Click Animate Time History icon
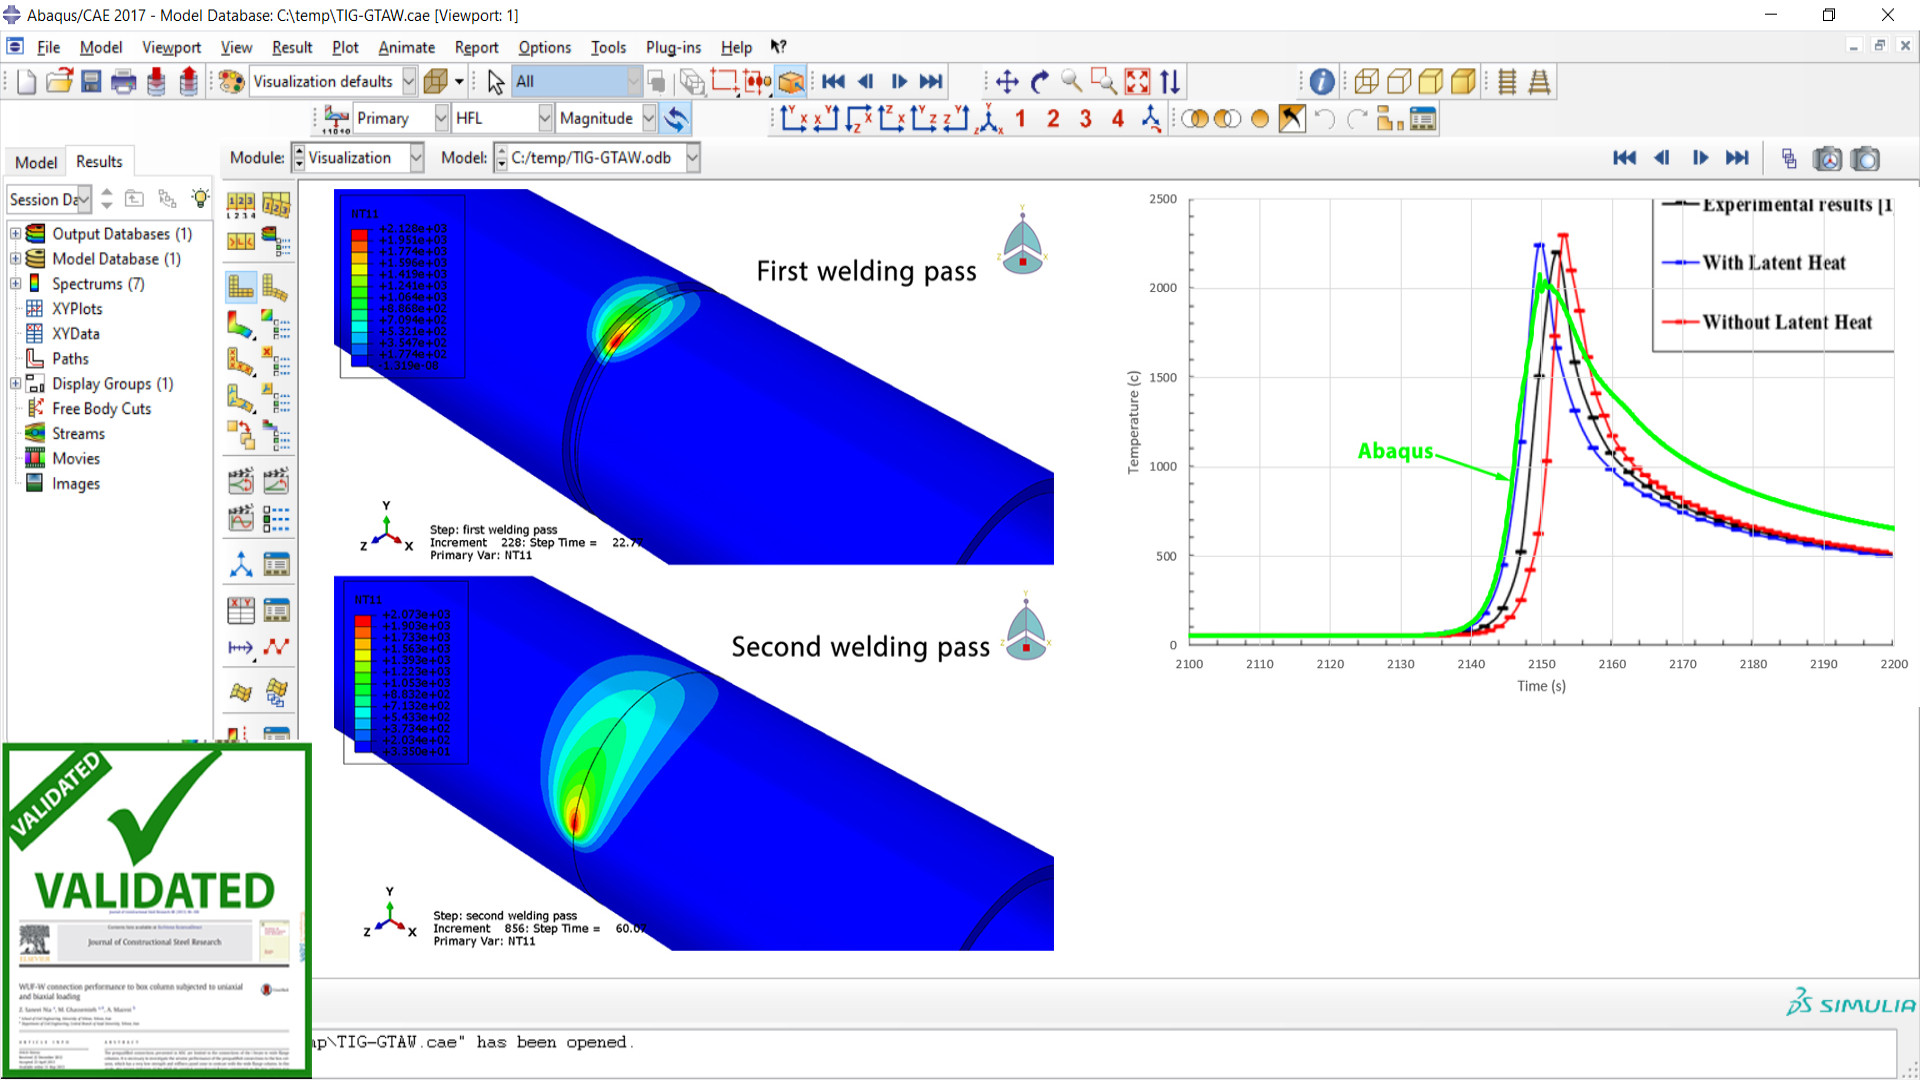 point(241,481)
